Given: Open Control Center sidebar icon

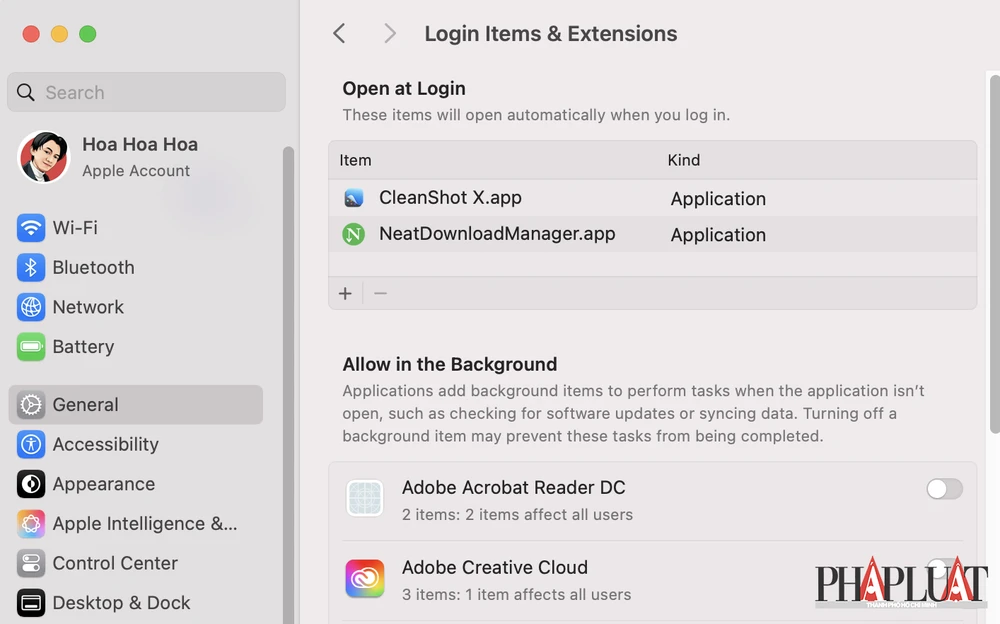Looking at the screenshot, I should pos(31,563).
